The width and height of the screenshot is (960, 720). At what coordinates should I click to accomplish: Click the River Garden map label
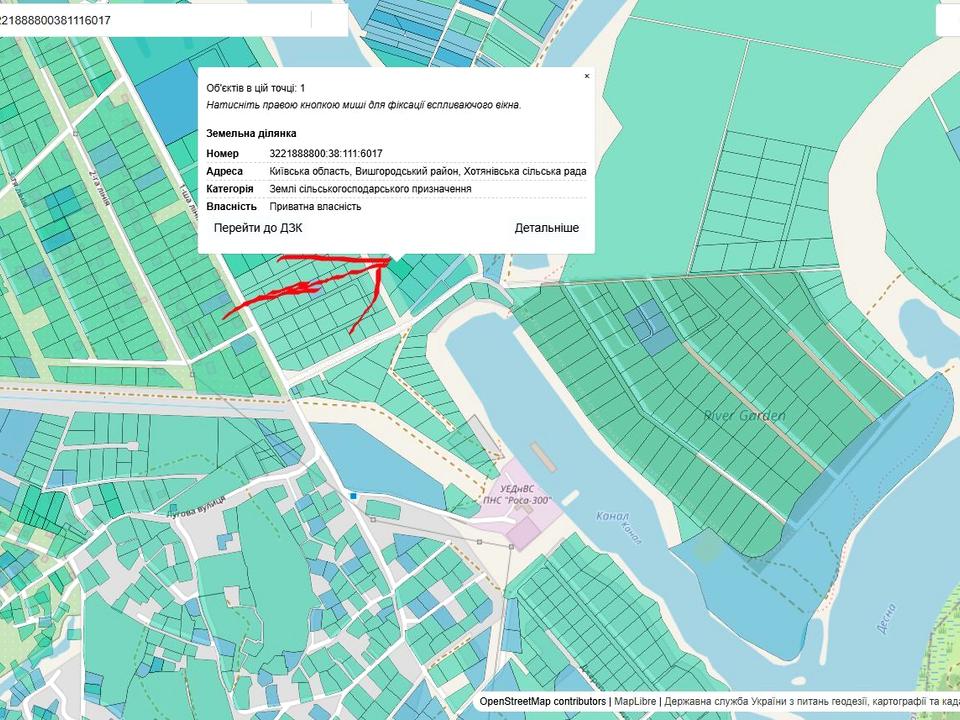744,416
